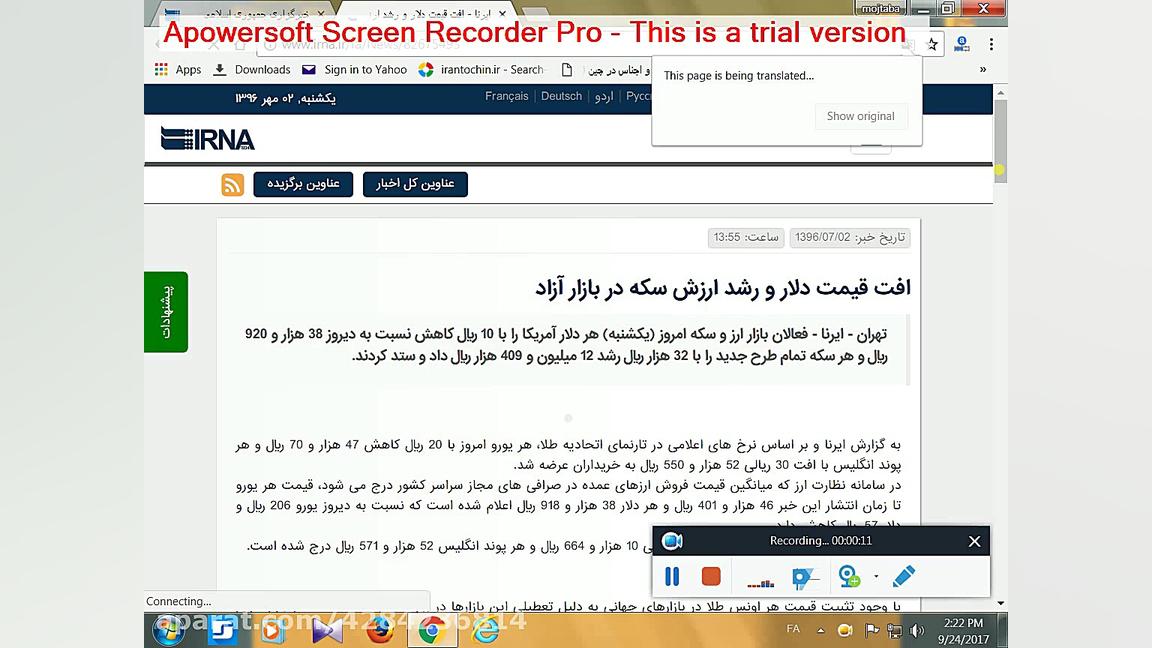Open irantochin.ir Search bookmark
The height and width of the screenshot is (648, 1152).
[x=482, y=70]
